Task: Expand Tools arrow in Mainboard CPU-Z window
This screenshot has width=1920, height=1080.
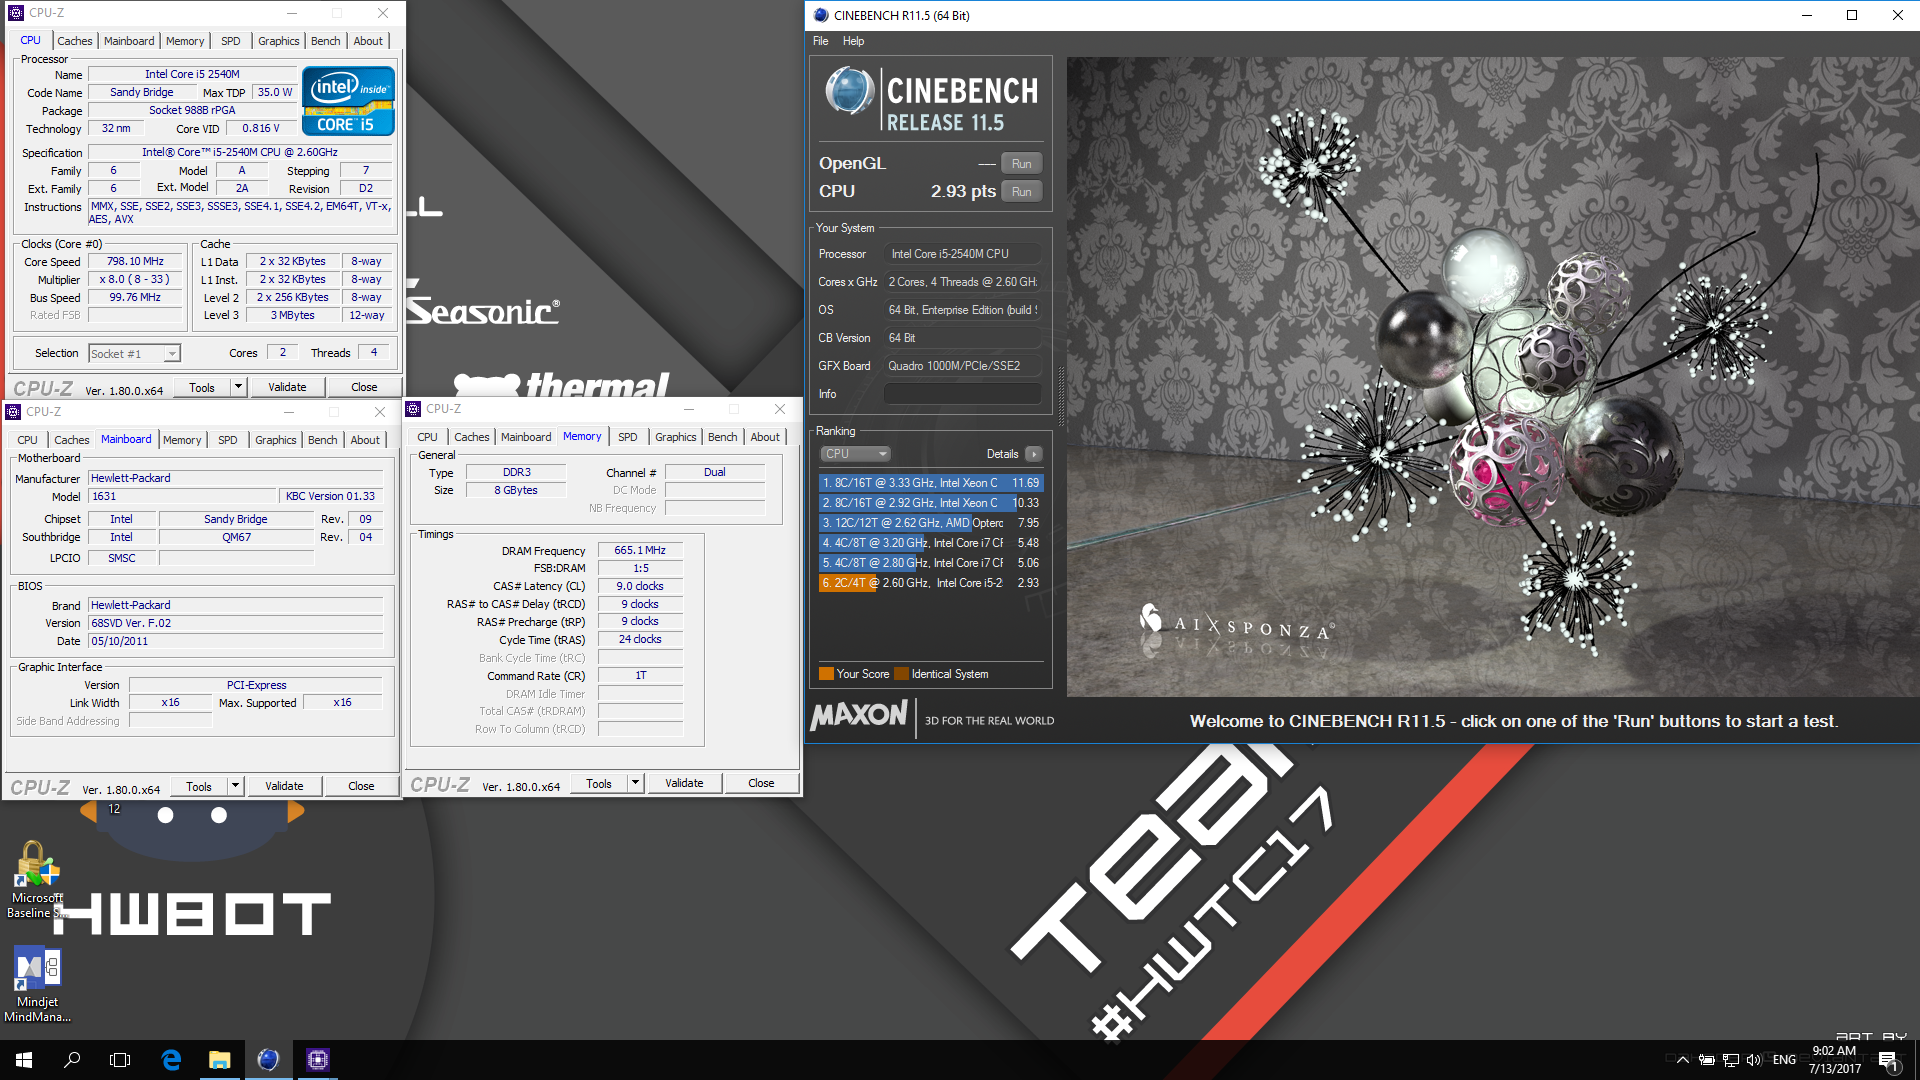Action: (x=235, y=786)
